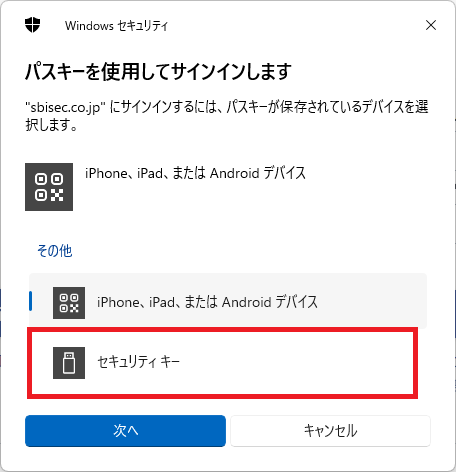The image size is (456, 472).
Task: Select the iPhone、iPad、Android デバイス entry in the その他 list
Action: tap(228, 301)
